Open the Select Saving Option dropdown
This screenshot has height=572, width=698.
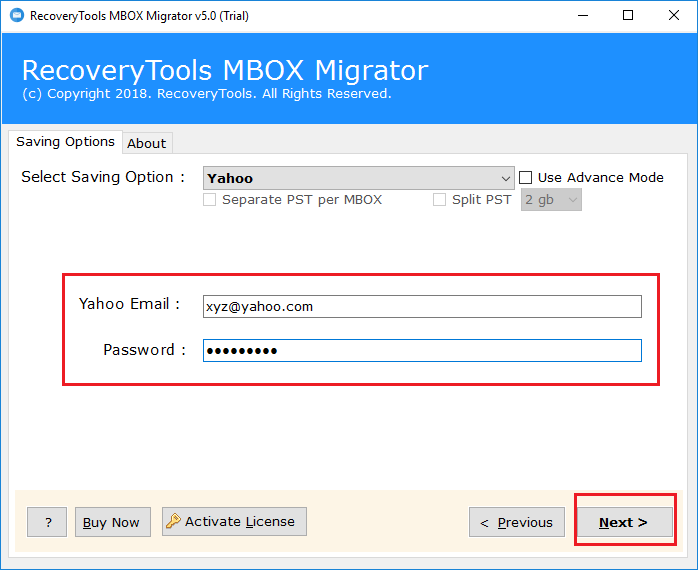point(358,178)
